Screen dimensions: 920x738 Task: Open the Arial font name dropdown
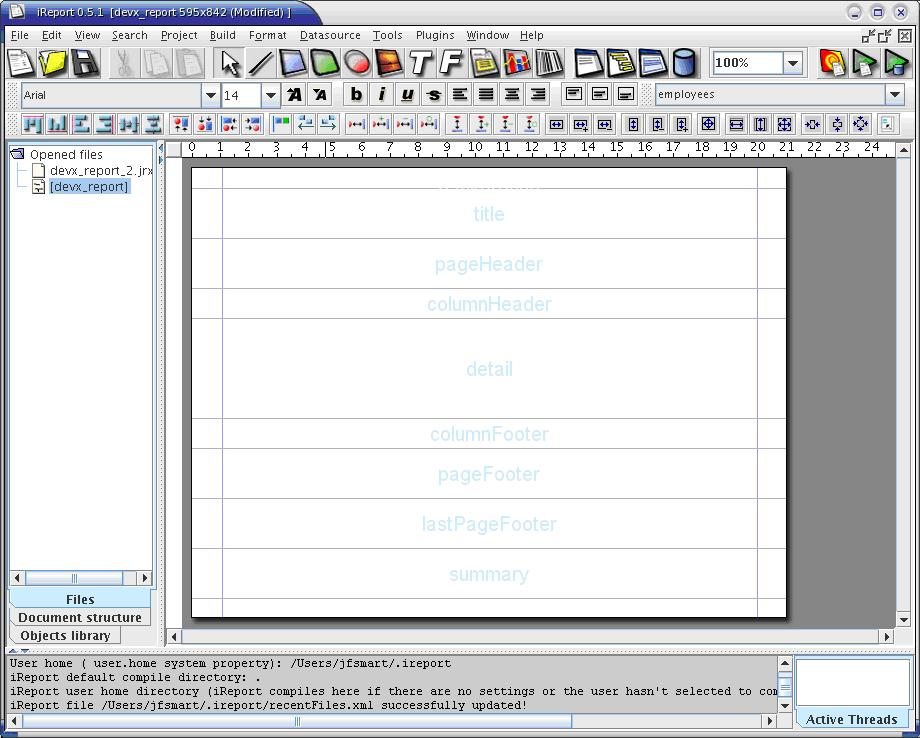(210, 96)
